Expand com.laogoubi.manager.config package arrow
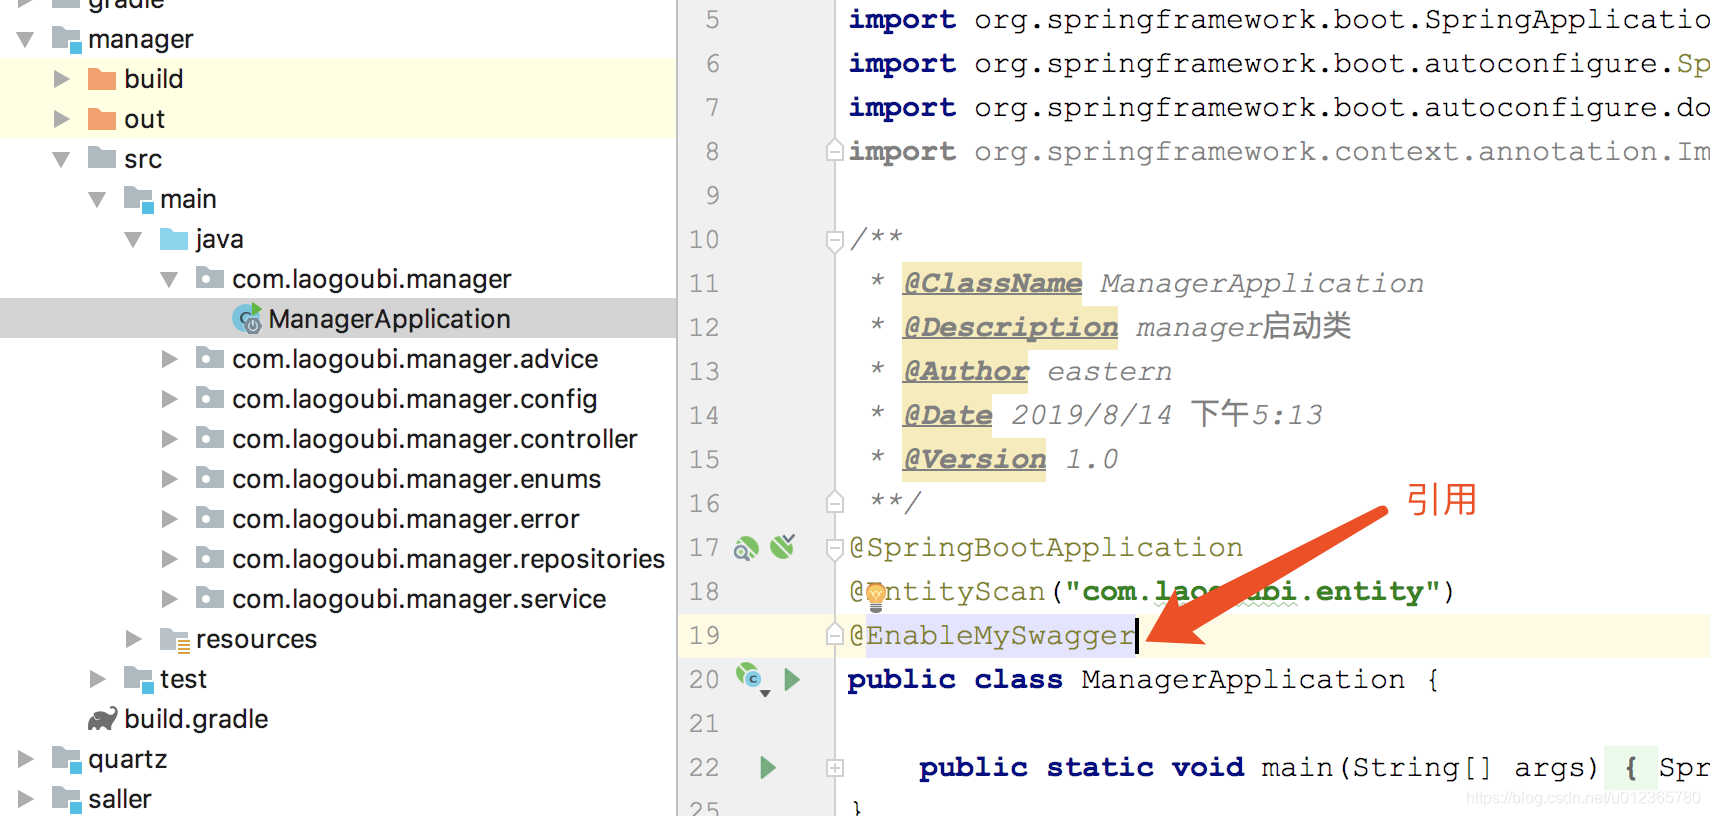 (170, 399)
